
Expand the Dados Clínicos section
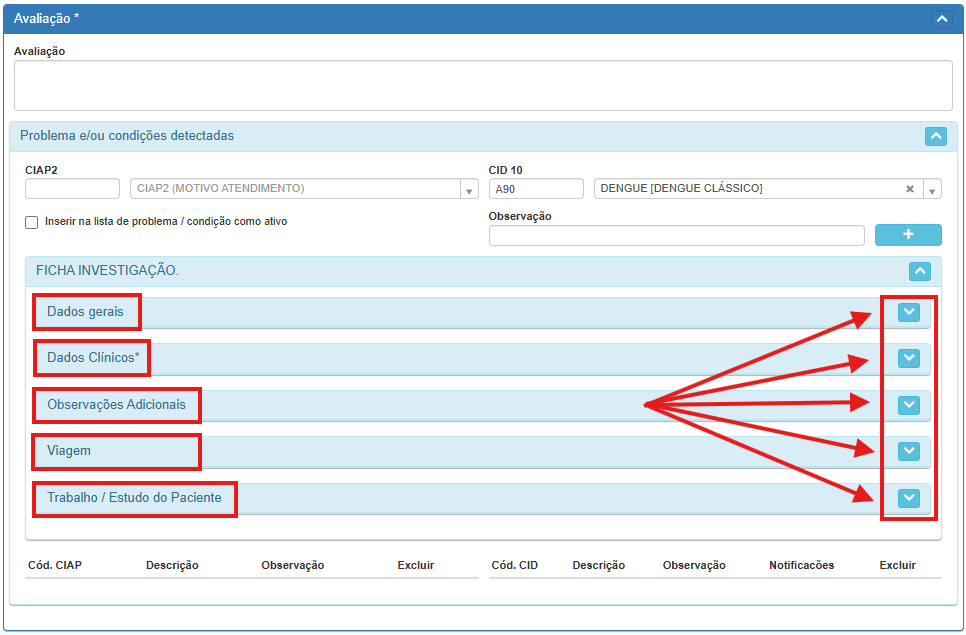908,358
